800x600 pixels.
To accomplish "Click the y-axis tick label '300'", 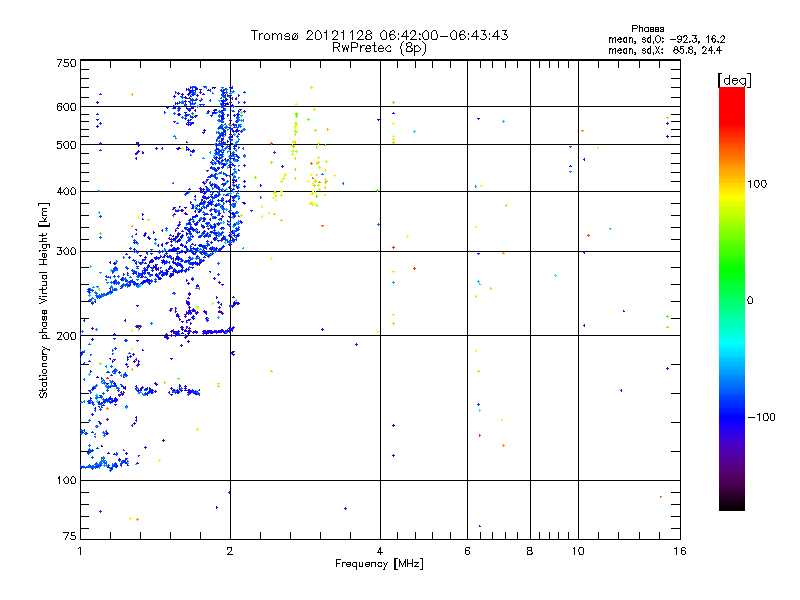I will click(x=66, y=252).
